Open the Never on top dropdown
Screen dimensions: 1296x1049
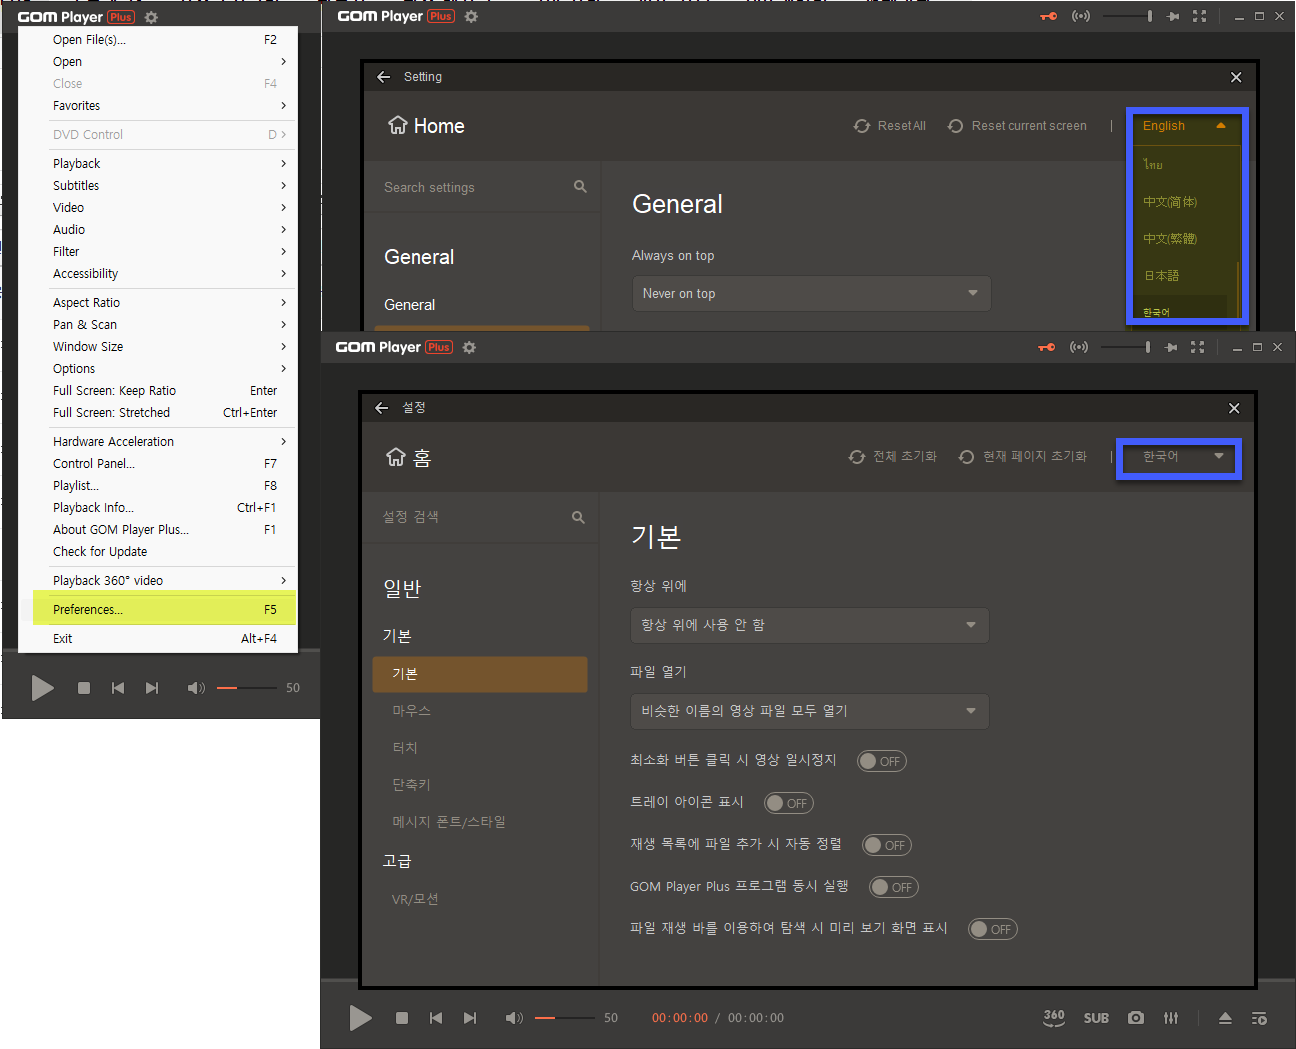(x=811, y=294)
